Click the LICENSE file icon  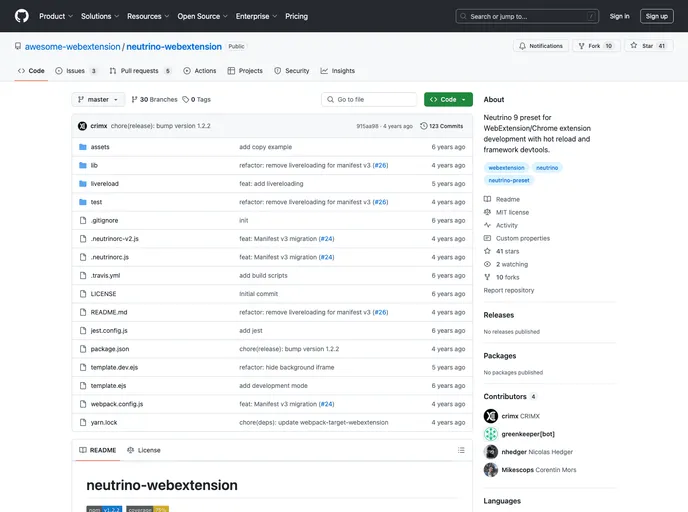coord(82,294)
